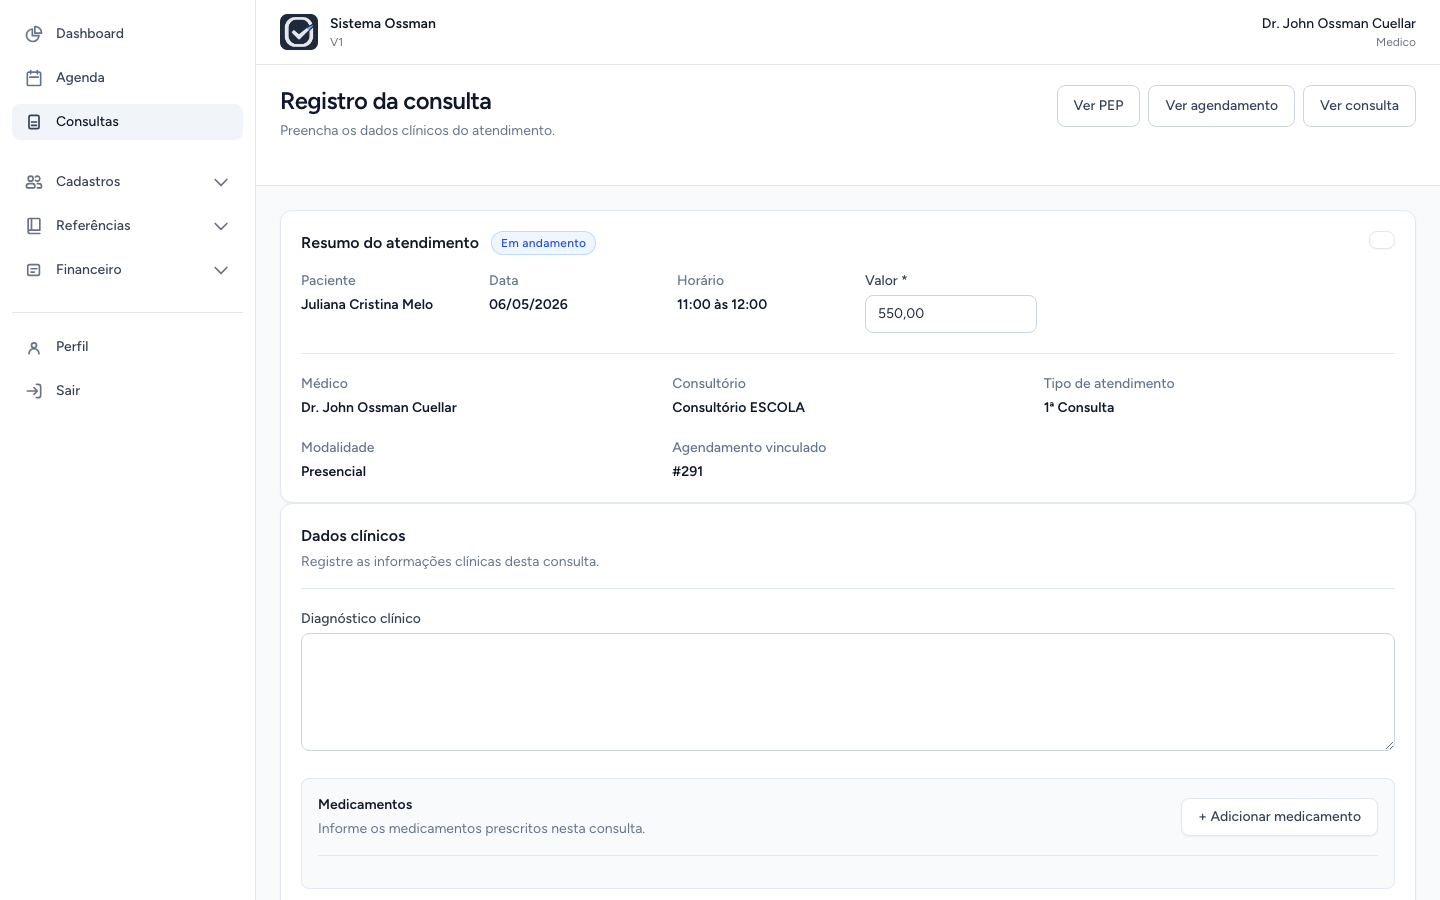Click the Dados clínicos section heading

(x=353, y=536)
